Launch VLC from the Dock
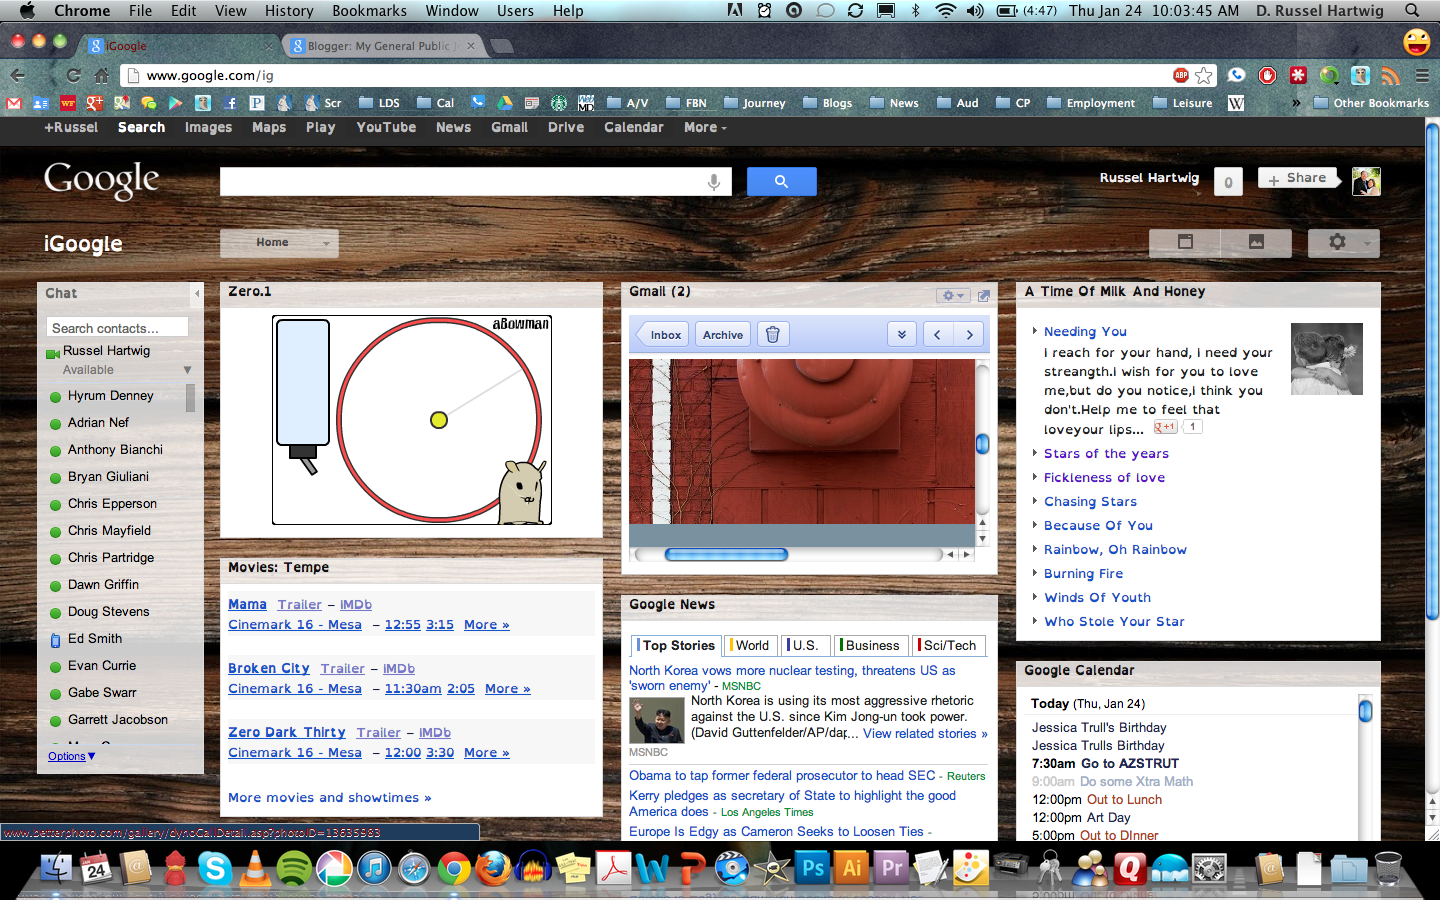Viewport: 1440px width, 900px height. [x=255, y=868]
